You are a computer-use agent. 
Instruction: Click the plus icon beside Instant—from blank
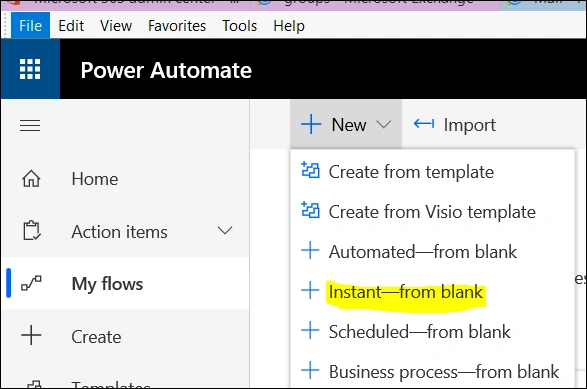310,290
